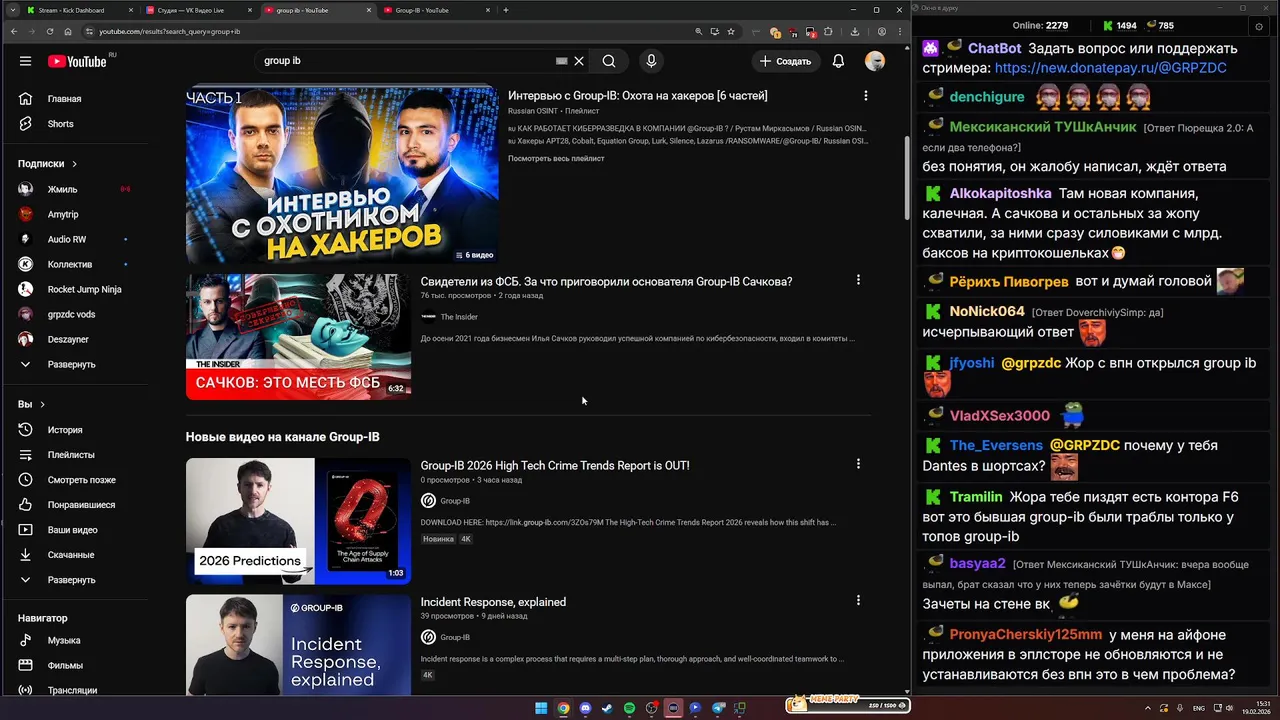Open the Group-IB channel under Incident Response video
The width and height of the screenshot is (1280, 720).
tap(455, 637)
